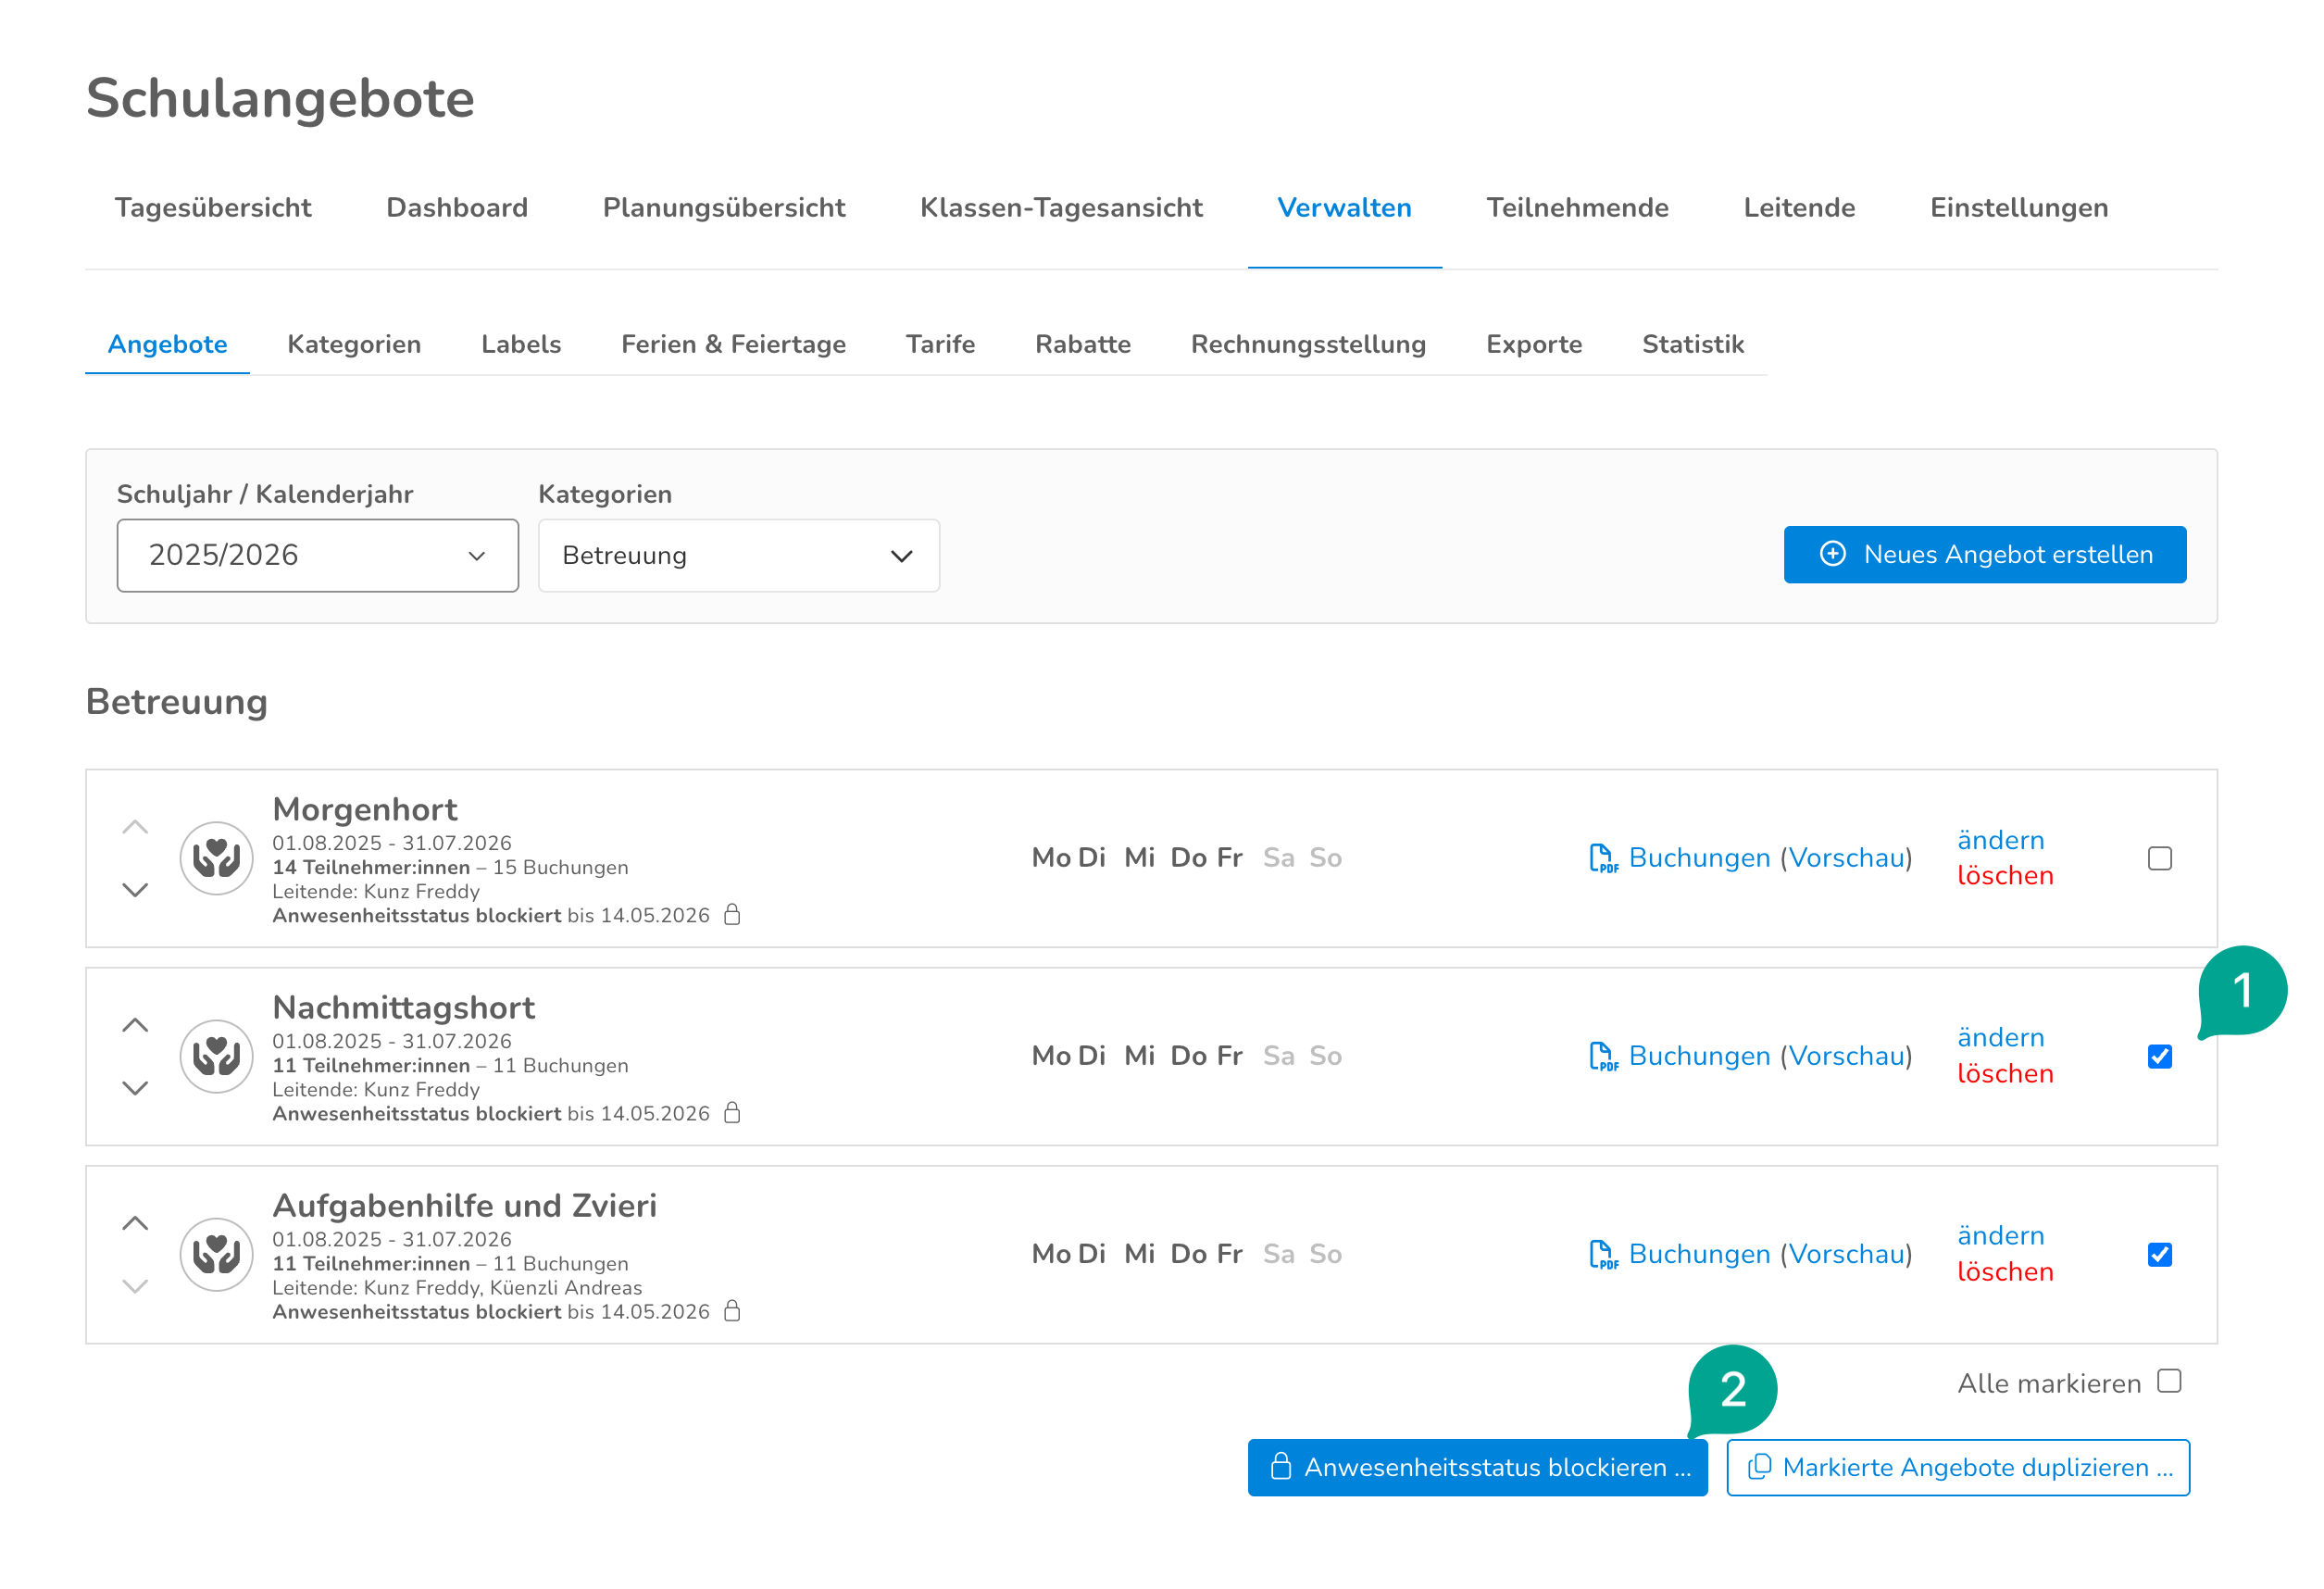Open Schuljahr / Kalenderjahr dropdown 2025/2026
The width and height of the screenshot is (2324, 1589).
317,555
